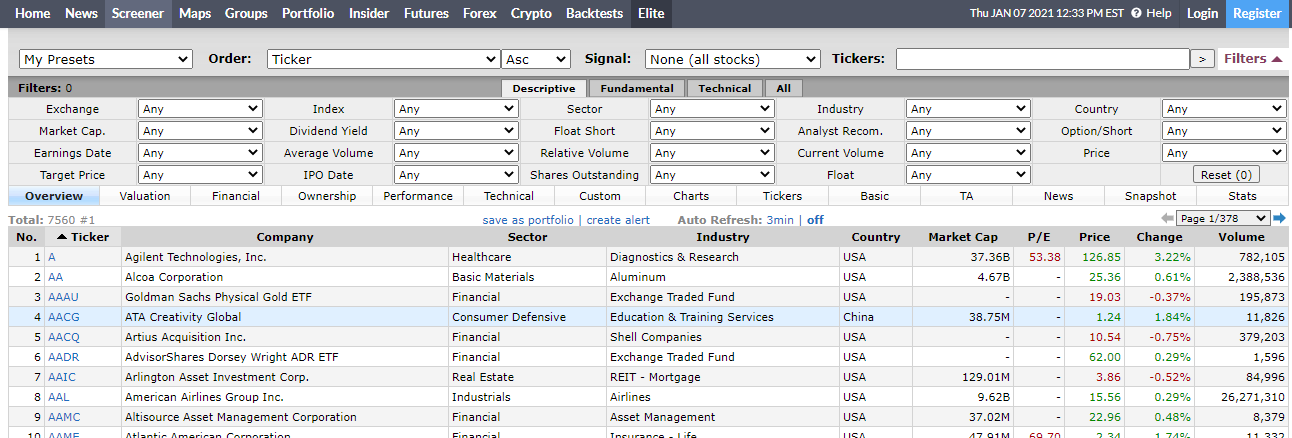The width and height of the screenshot is (1292, 438).
Task: Open the News menu item
Action: pyautogui.click(x=81, y=13)
